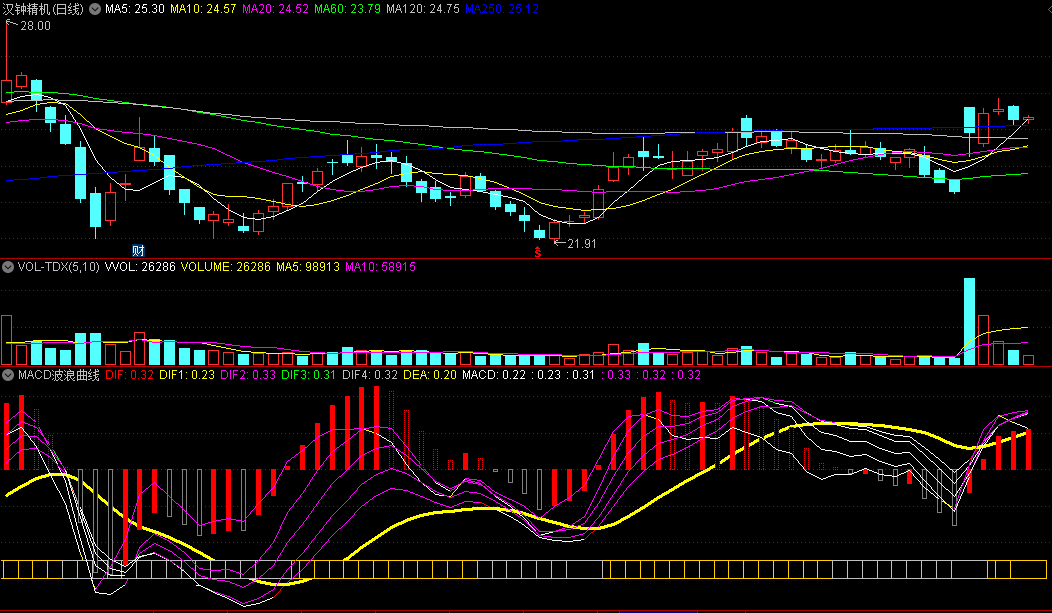Screen dimensions: 1052x613
Task: Click the volume MA5: 98913 value
Action: point(308,267)
